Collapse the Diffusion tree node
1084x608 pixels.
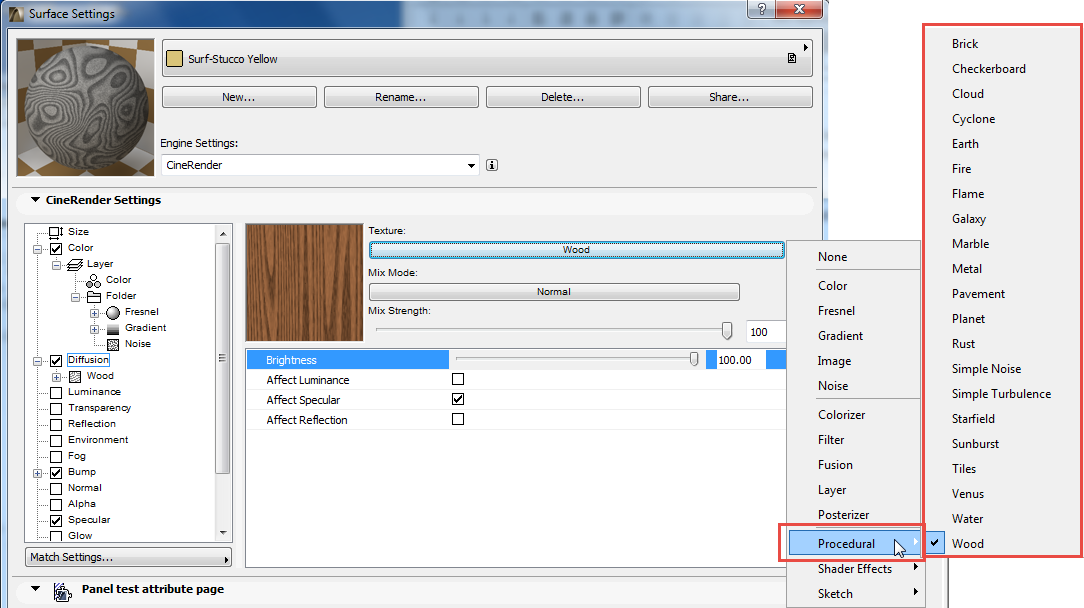pos(37,360)
